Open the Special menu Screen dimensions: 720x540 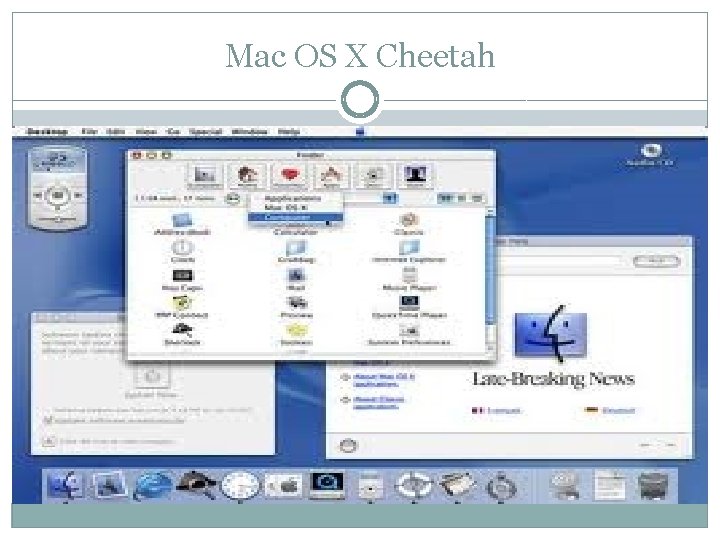(206, 132)
